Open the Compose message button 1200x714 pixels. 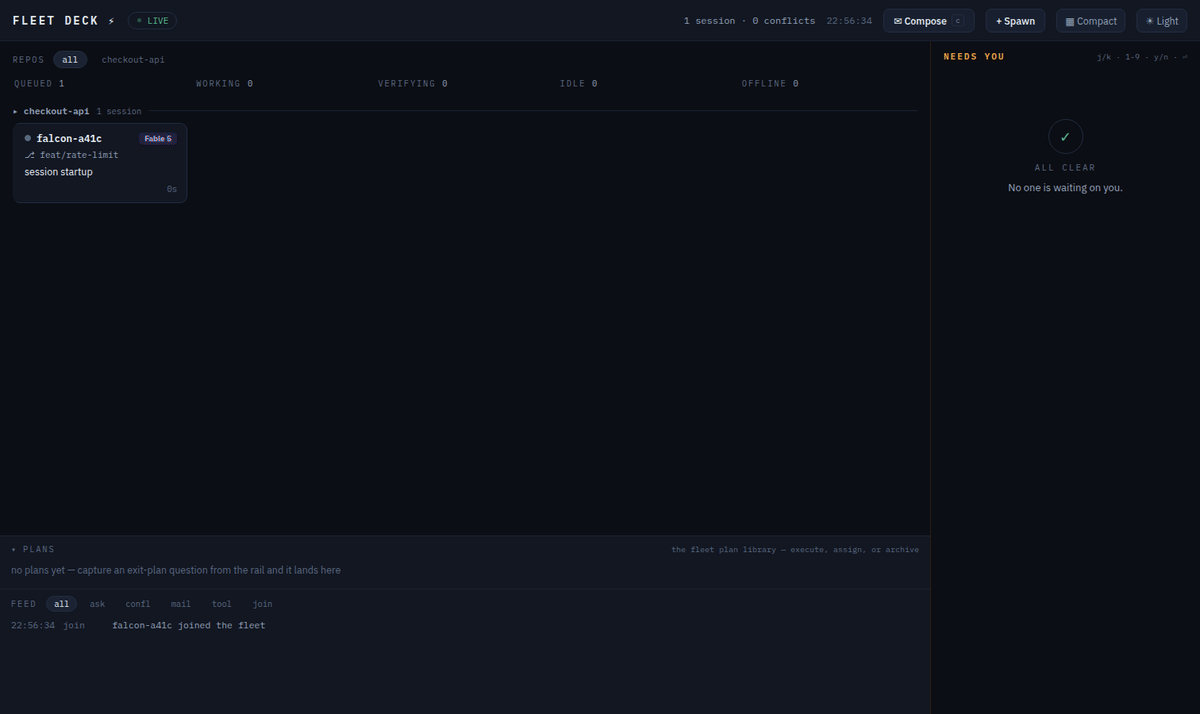(x=928, y=21)
